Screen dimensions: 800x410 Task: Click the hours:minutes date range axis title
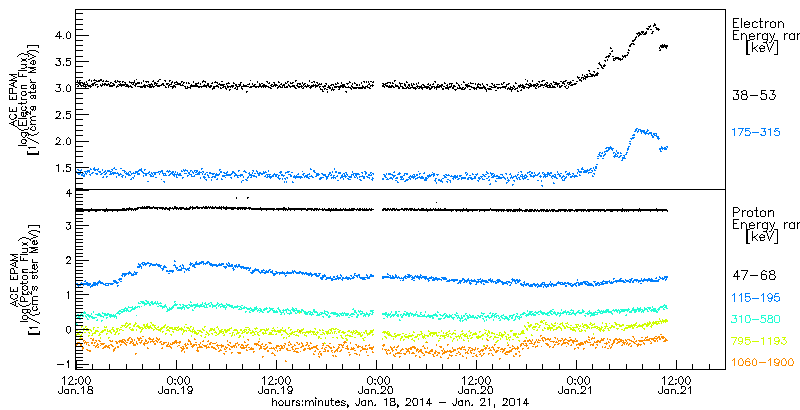(400, 403)
